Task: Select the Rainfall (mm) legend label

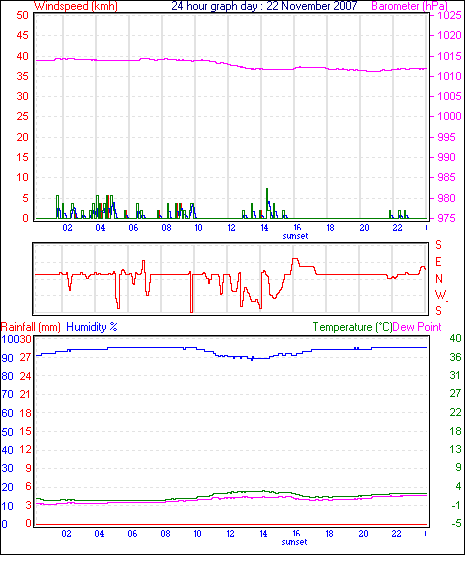Action: pyautogui.click(x=31, y=327)
